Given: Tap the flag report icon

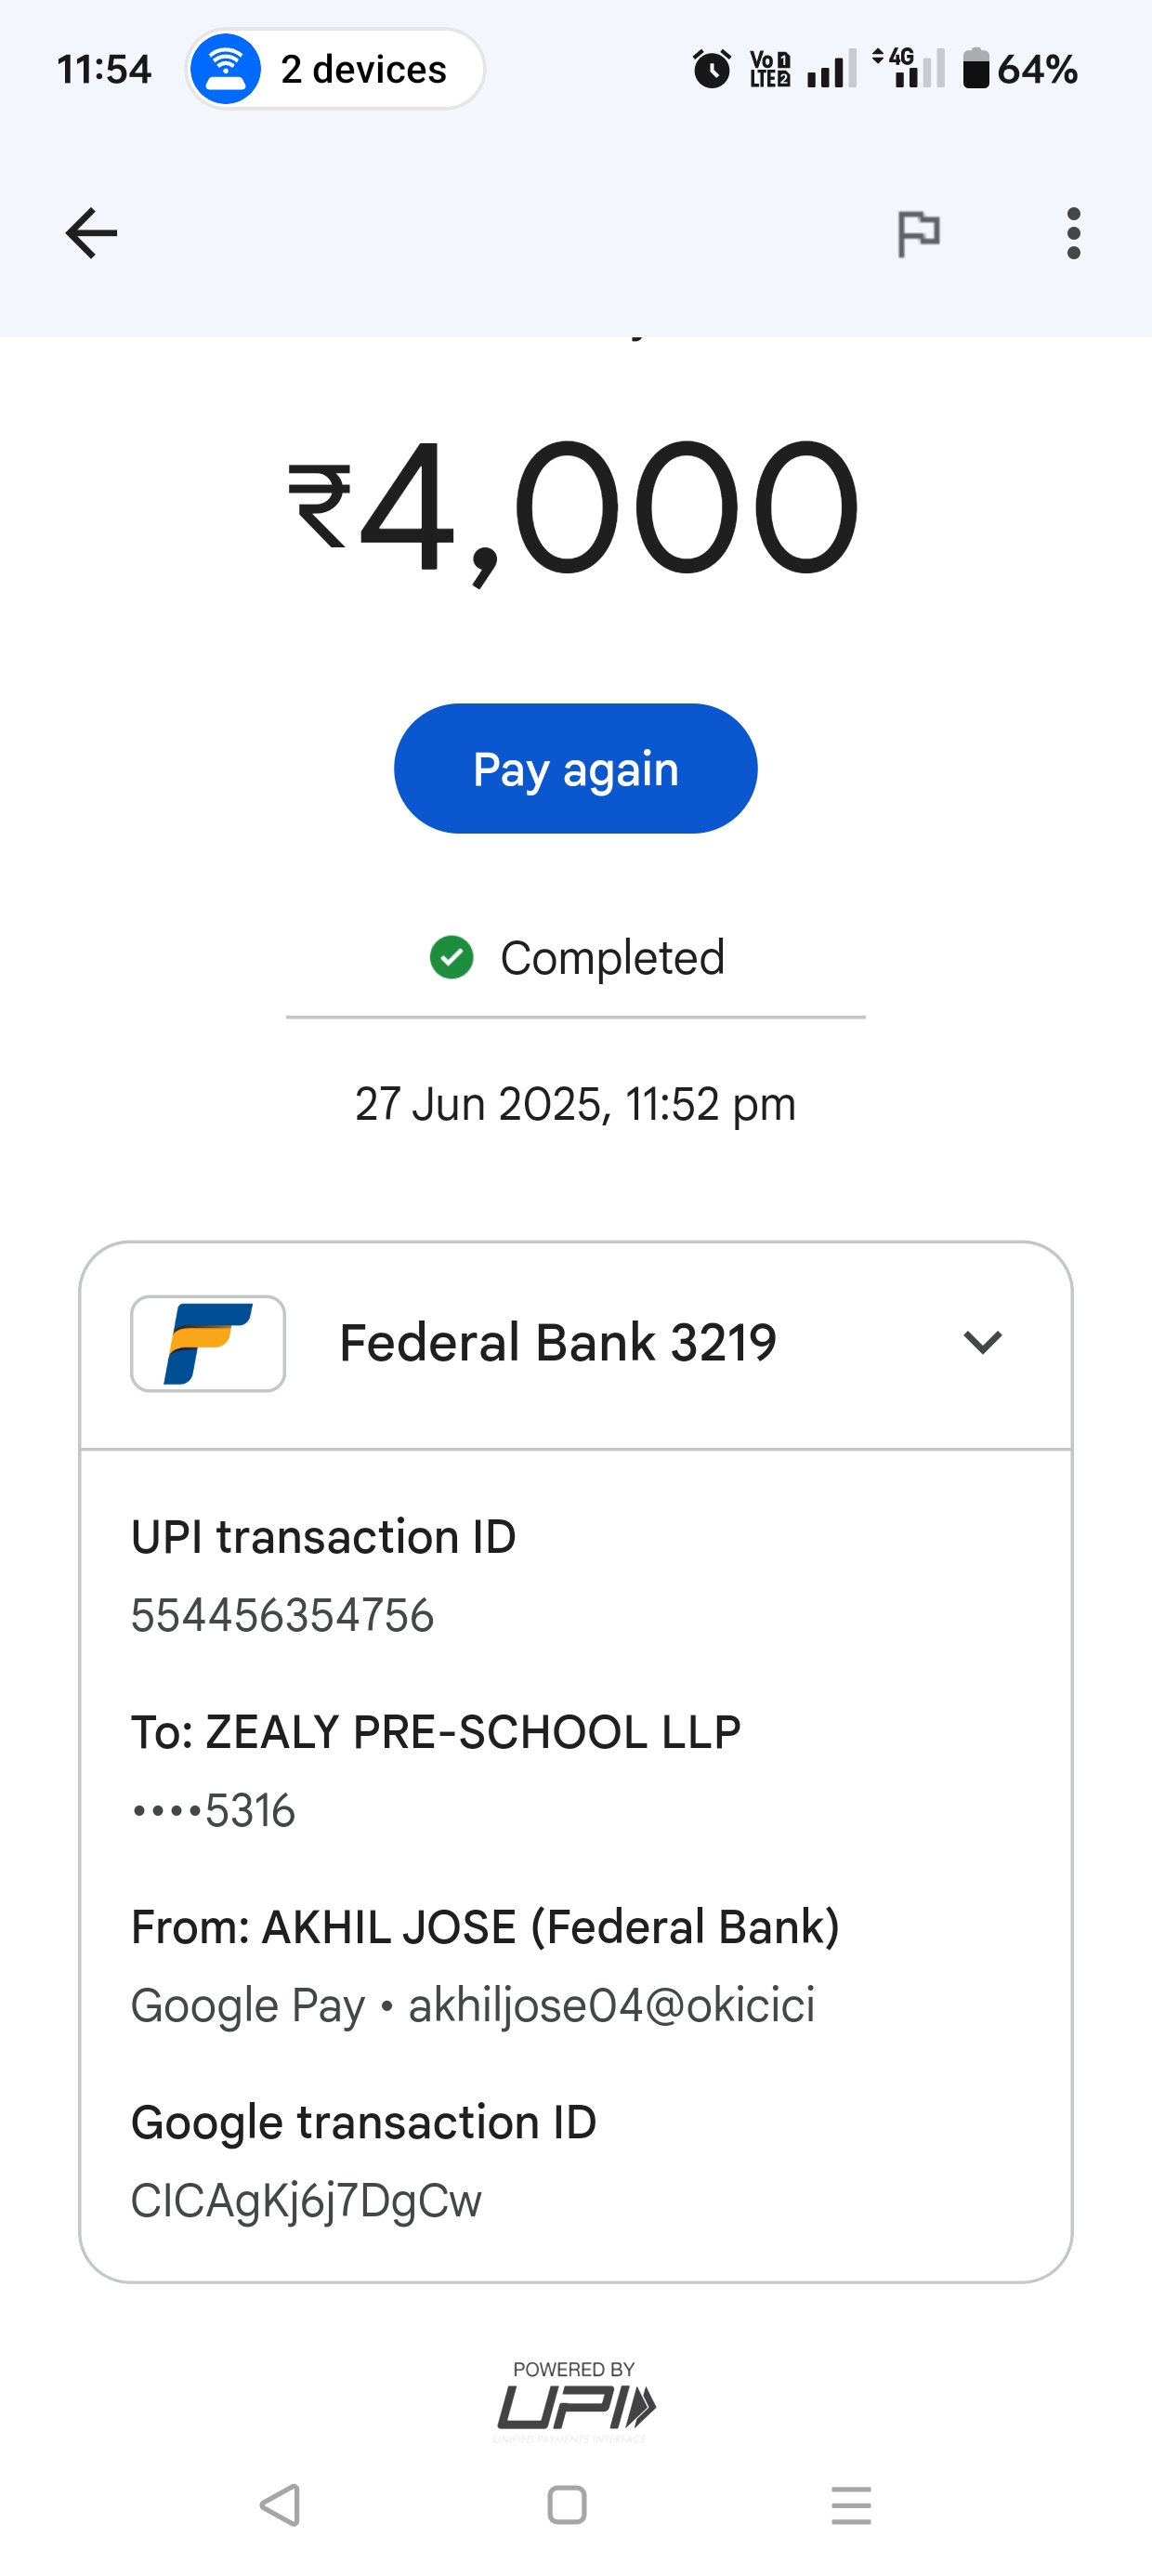Looking at the screenshot, I should click(918, 234).
